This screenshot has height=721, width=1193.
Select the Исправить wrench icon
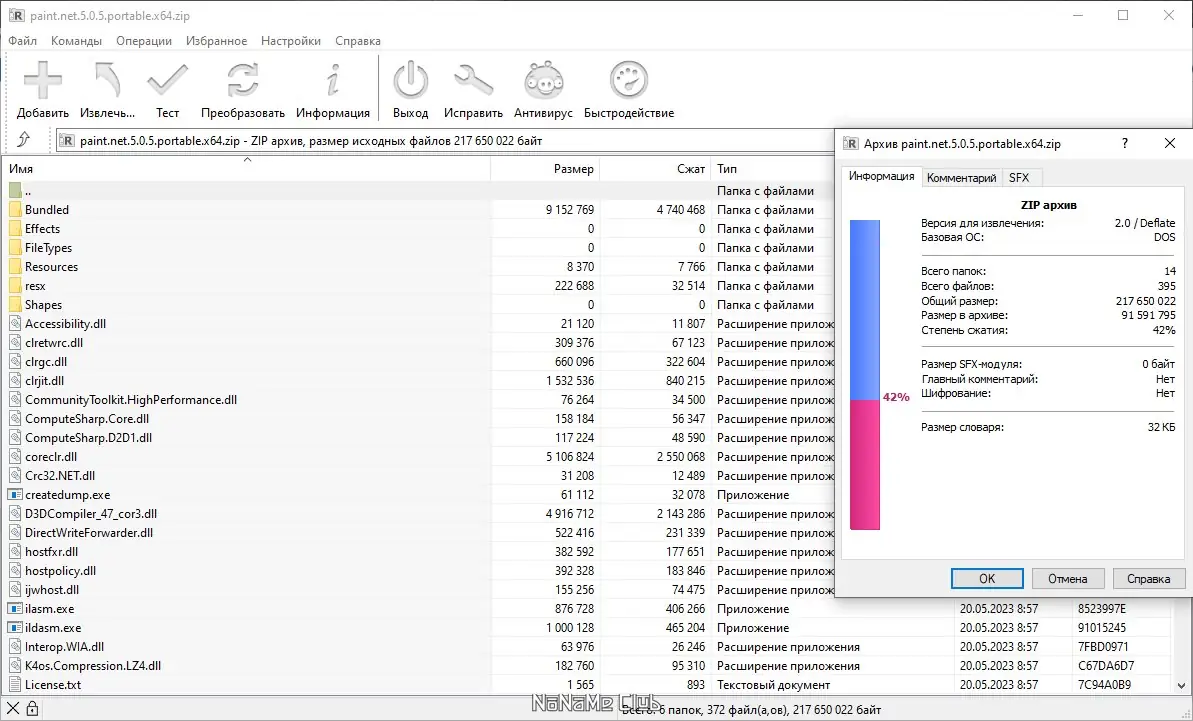[x=473, y=80]
